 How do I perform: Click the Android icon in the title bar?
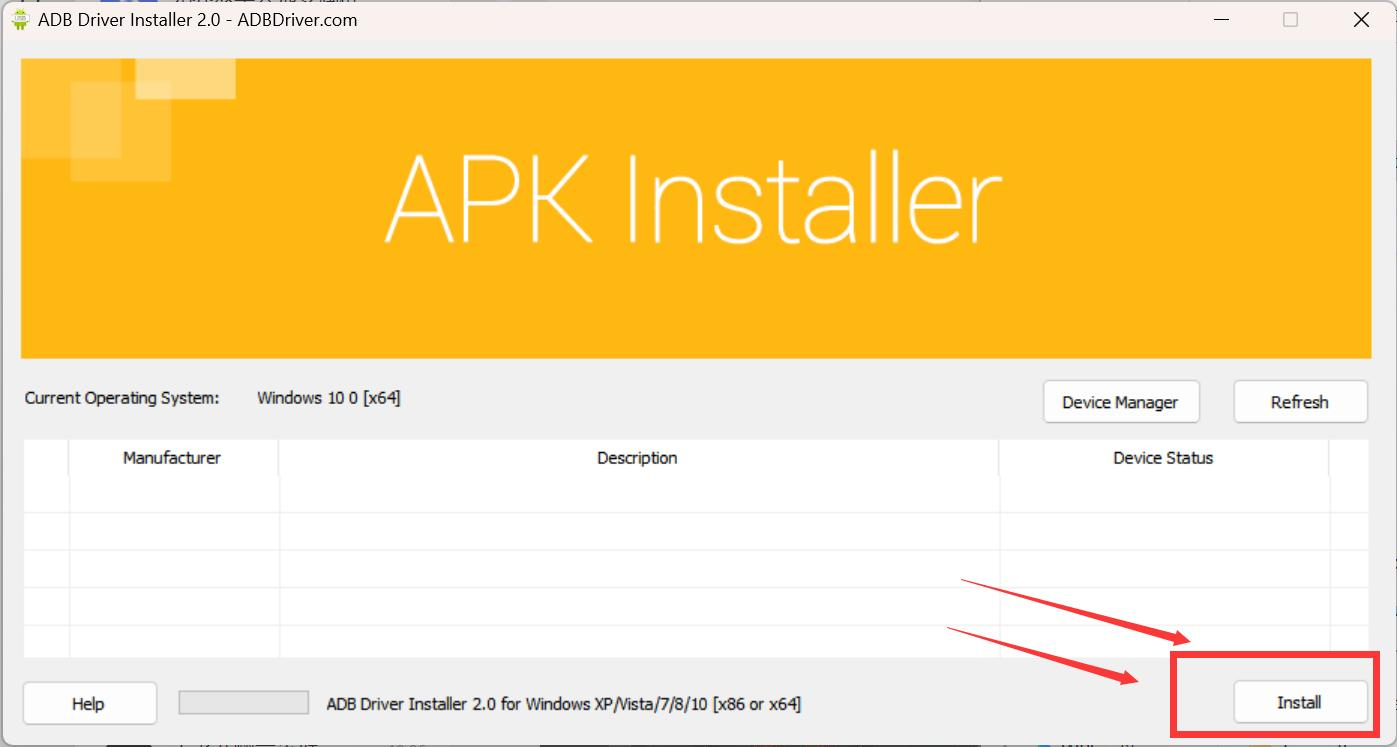[20, 19]
